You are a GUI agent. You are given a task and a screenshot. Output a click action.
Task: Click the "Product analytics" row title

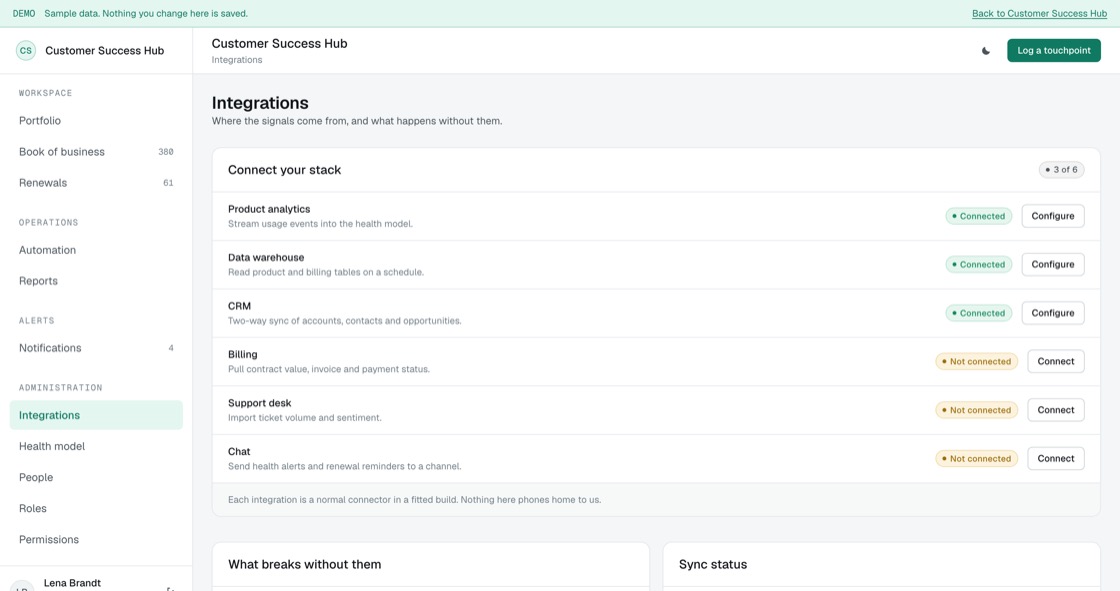click(x=269, y=209)
